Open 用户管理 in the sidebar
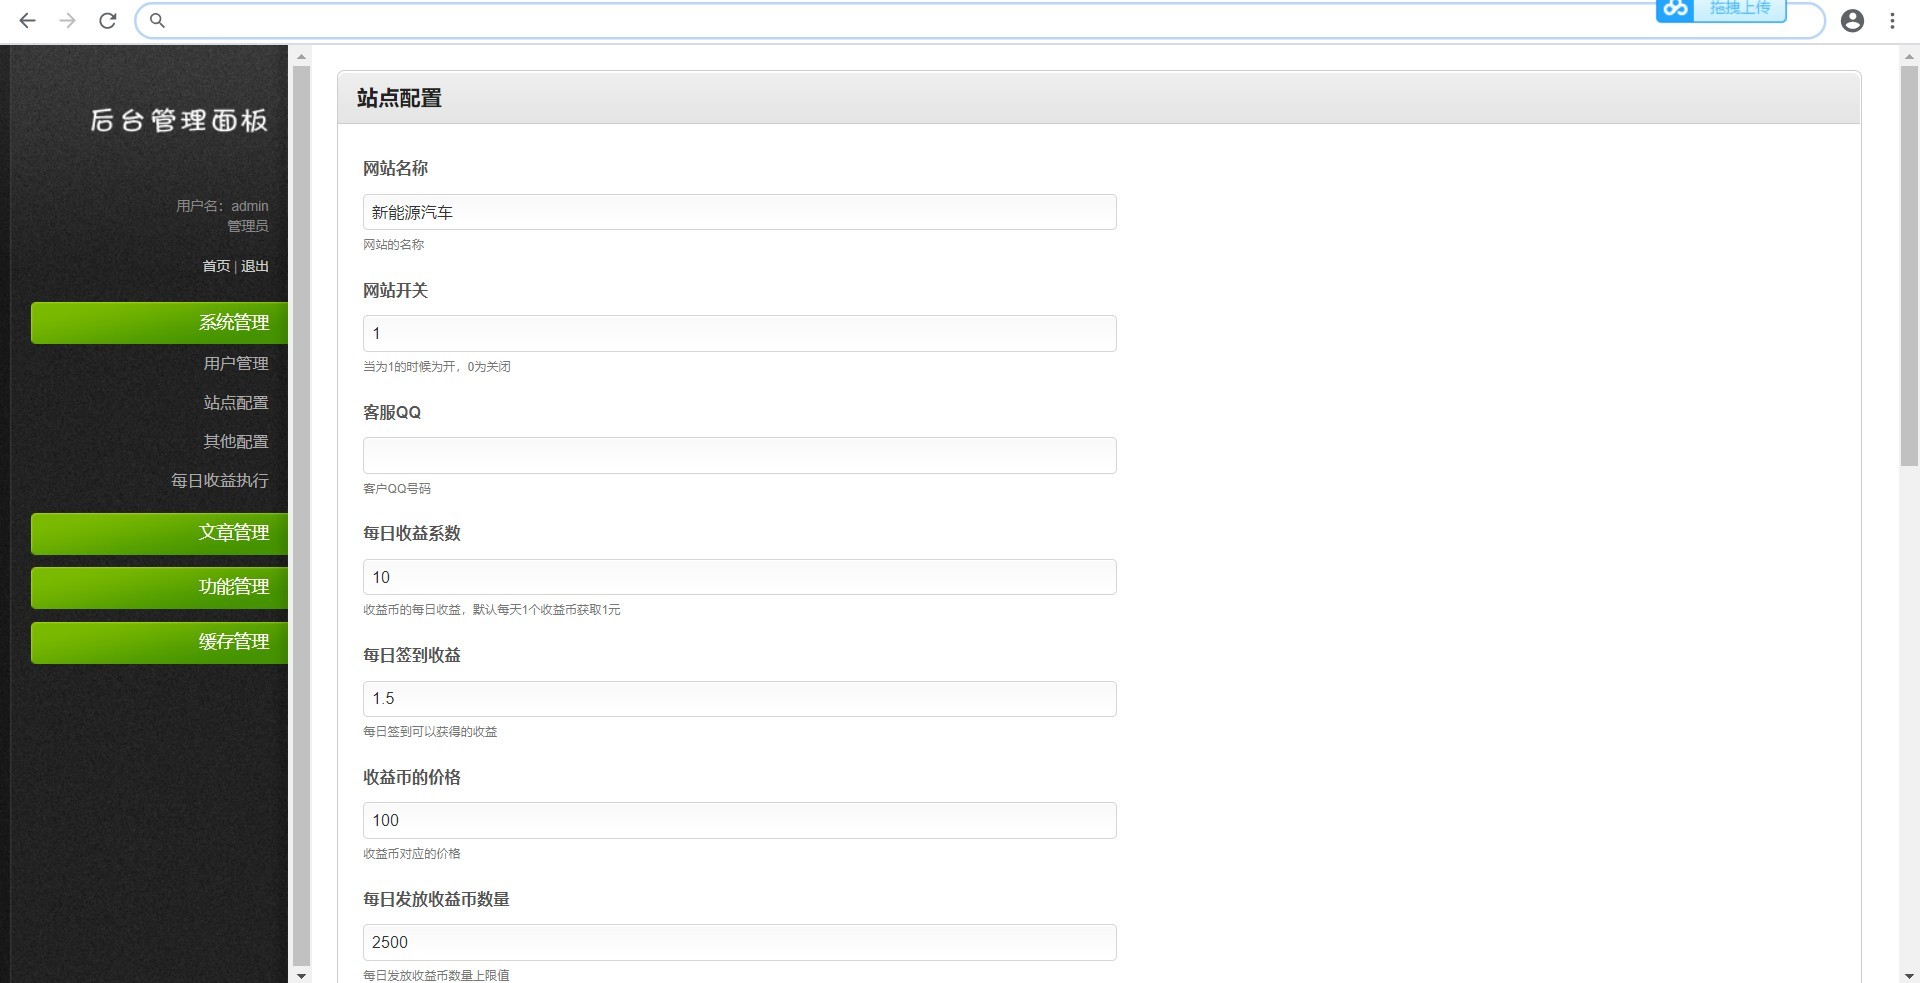The width and height of the screenshot is (1920, 983). [236, 363]
